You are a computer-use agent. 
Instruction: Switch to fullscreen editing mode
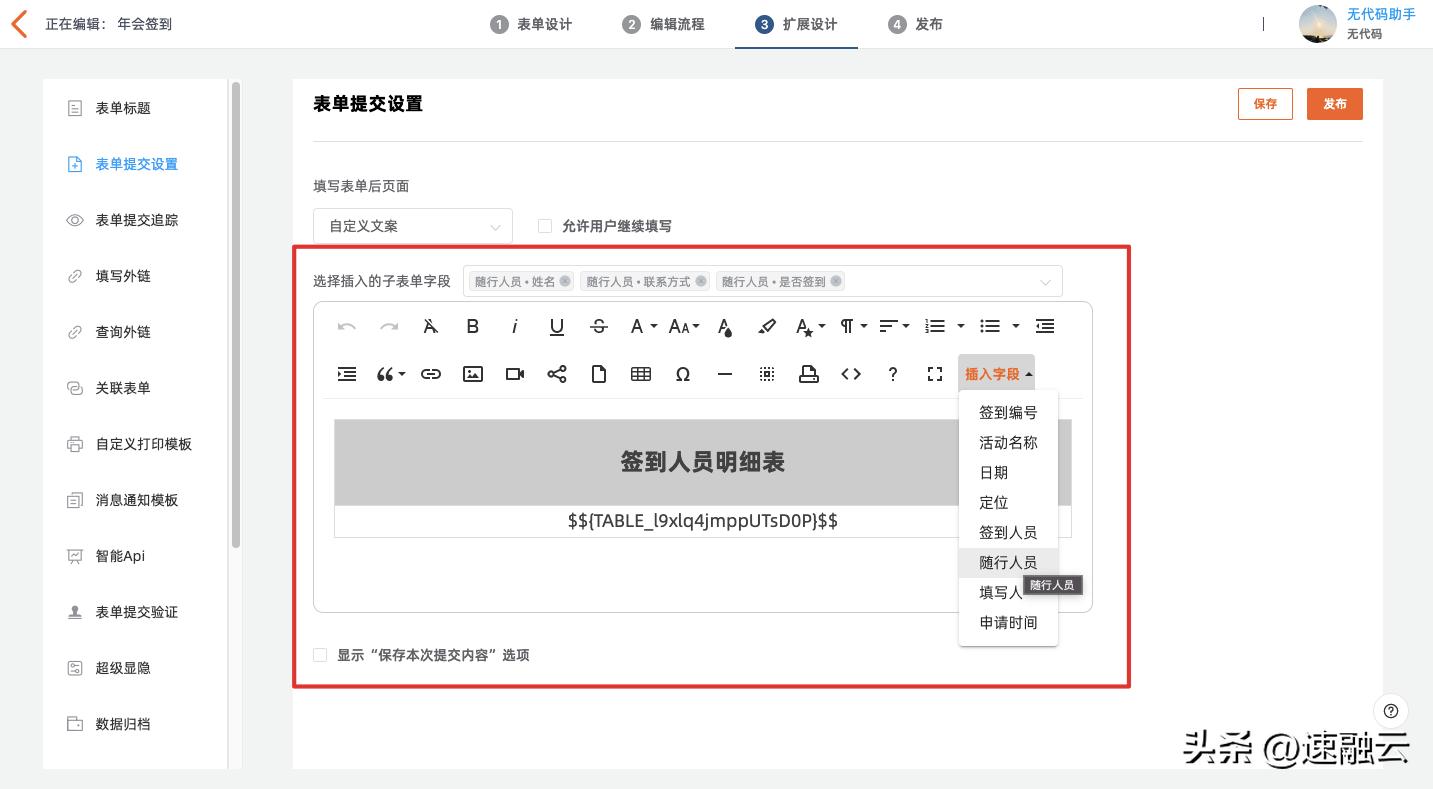[x=934, y=374]
